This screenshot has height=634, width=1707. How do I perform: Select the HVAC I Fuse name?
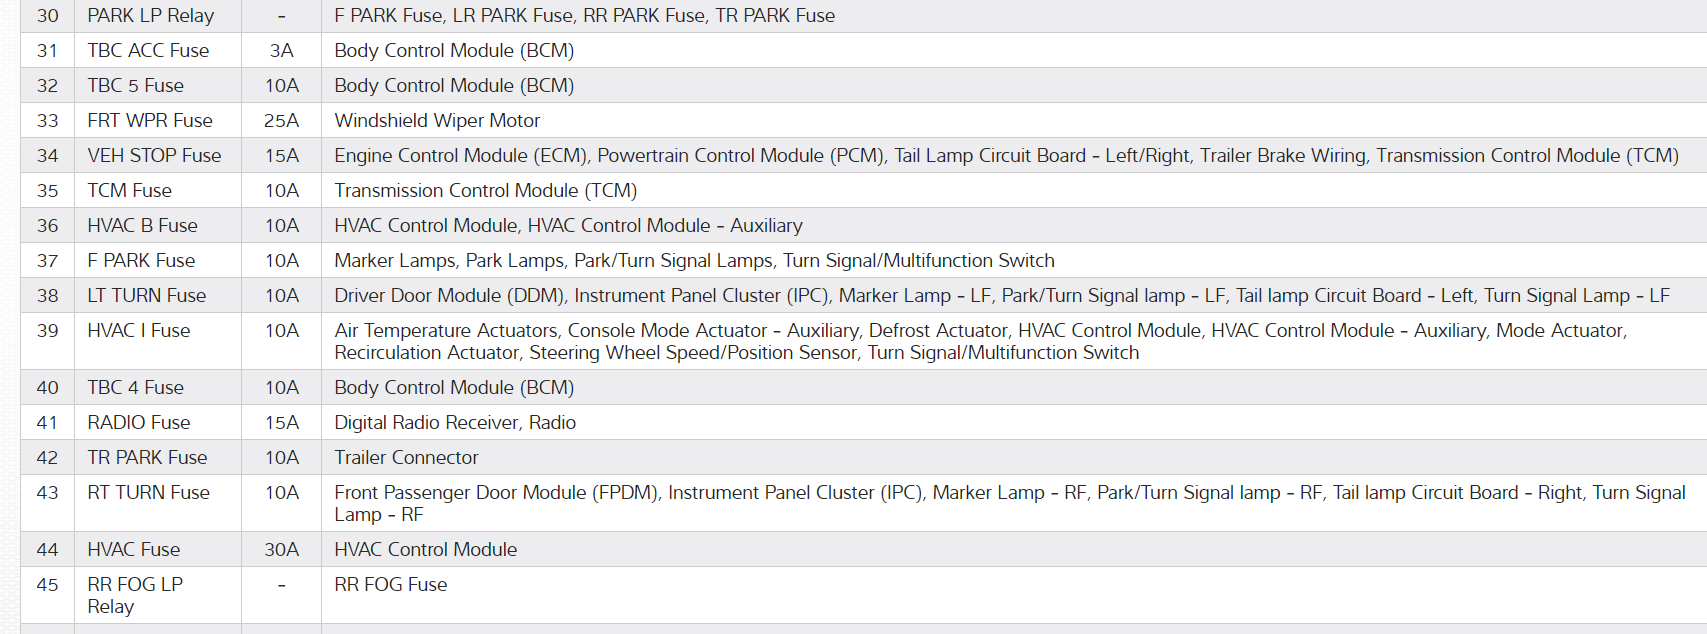point(138,331)
